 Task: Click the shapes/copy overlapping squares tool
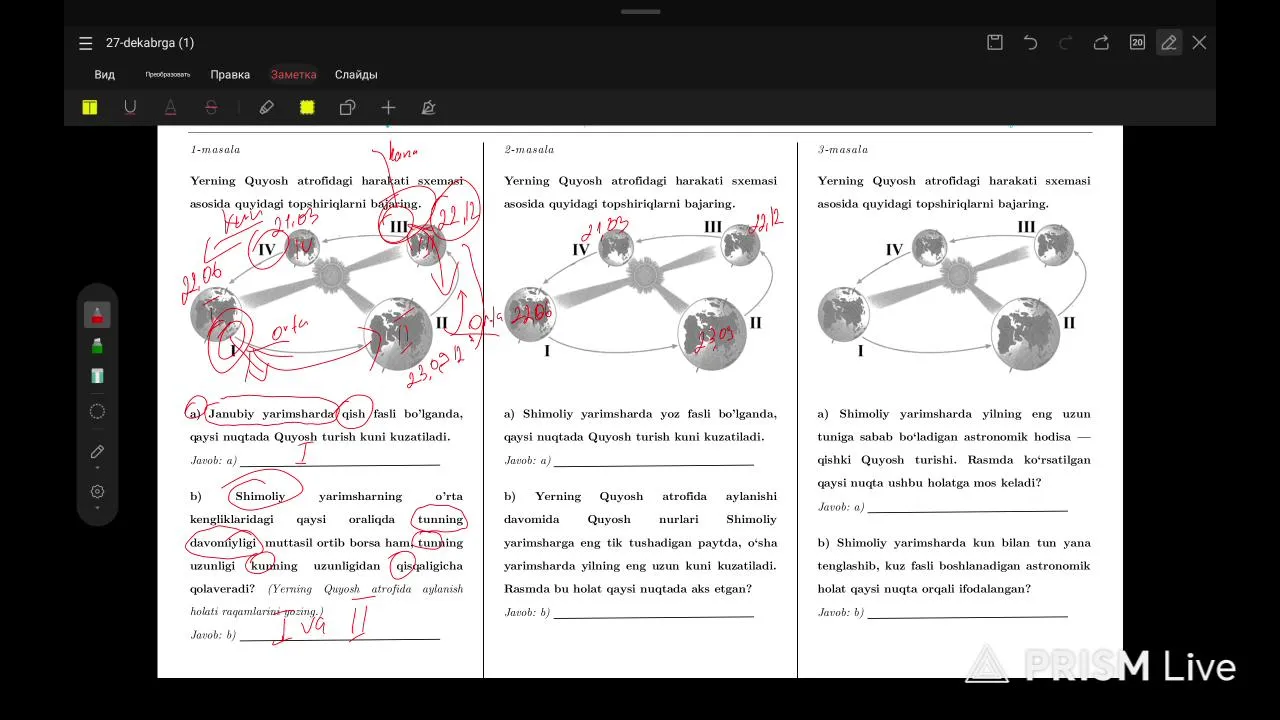tap(347, 107)
